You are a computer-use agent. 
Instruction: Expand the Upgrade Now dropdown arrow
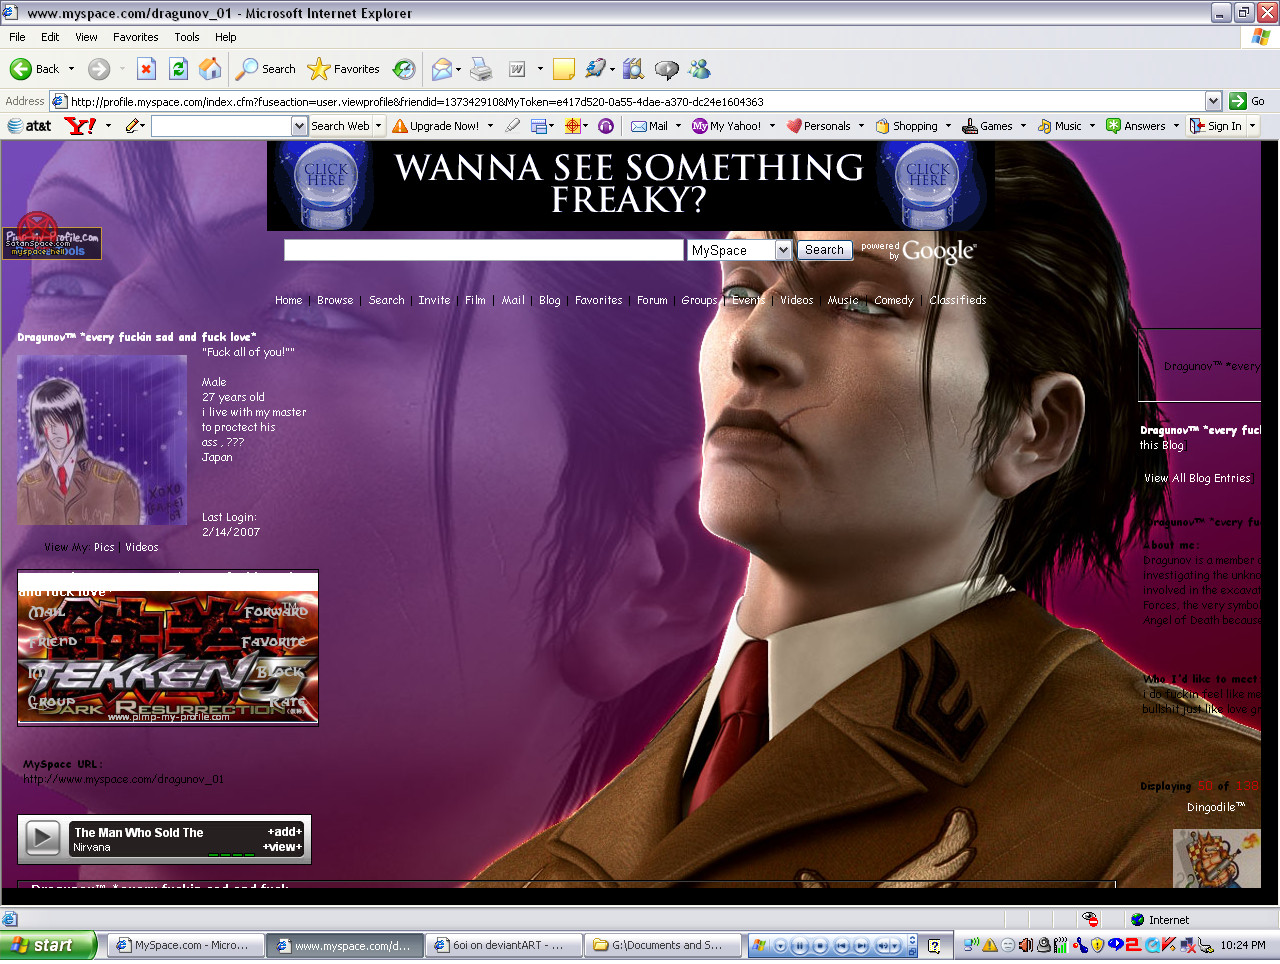coord(490,126)
